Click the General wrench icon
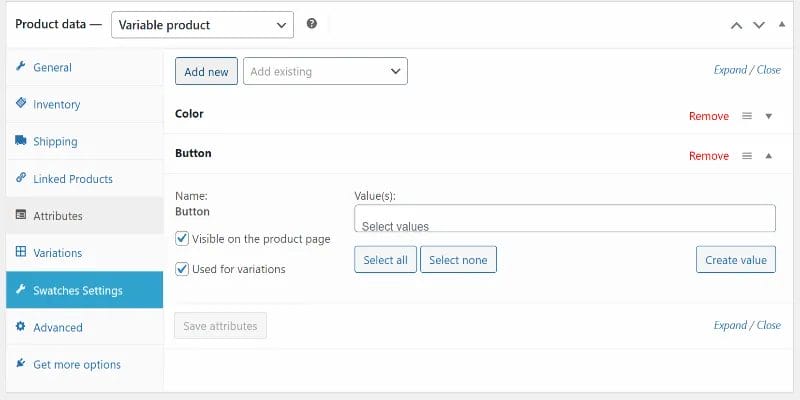800x400 pixels. 21,67
